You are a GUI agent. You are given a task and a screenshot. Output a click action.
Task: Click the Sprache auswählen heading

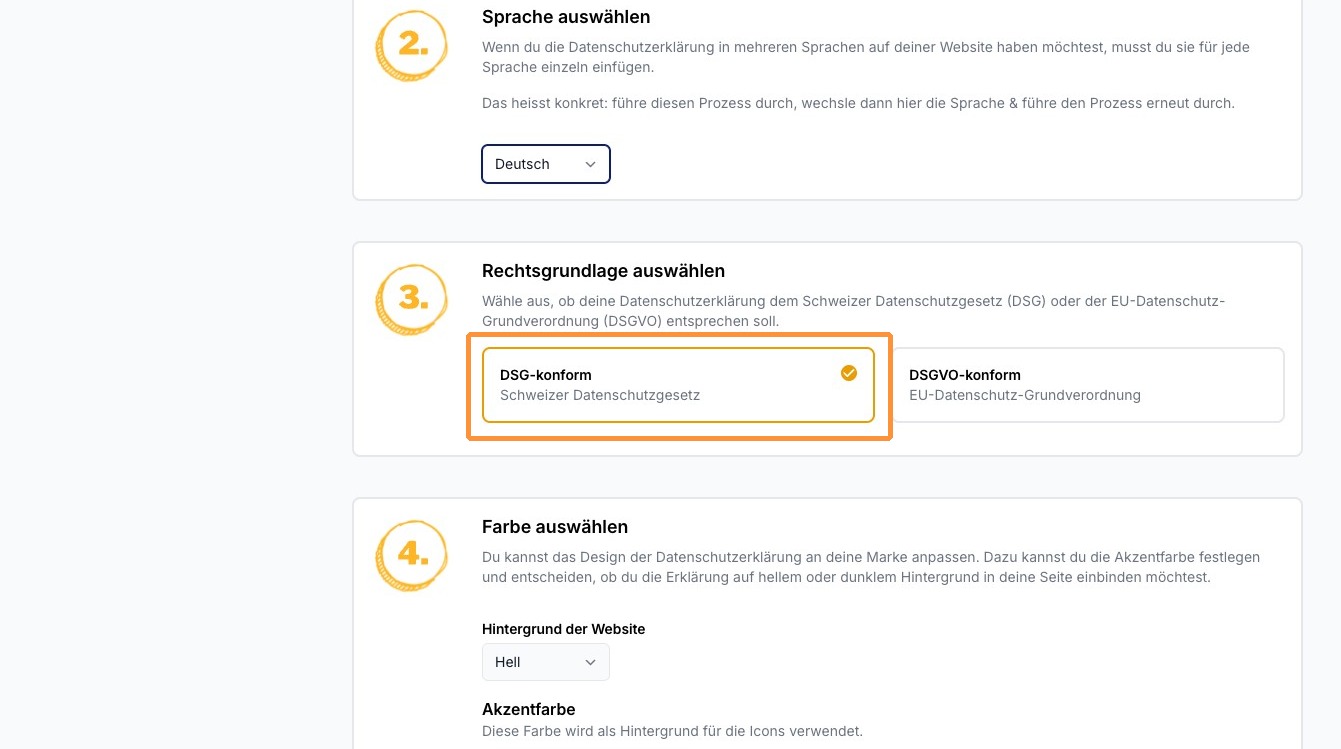[566, 17]
